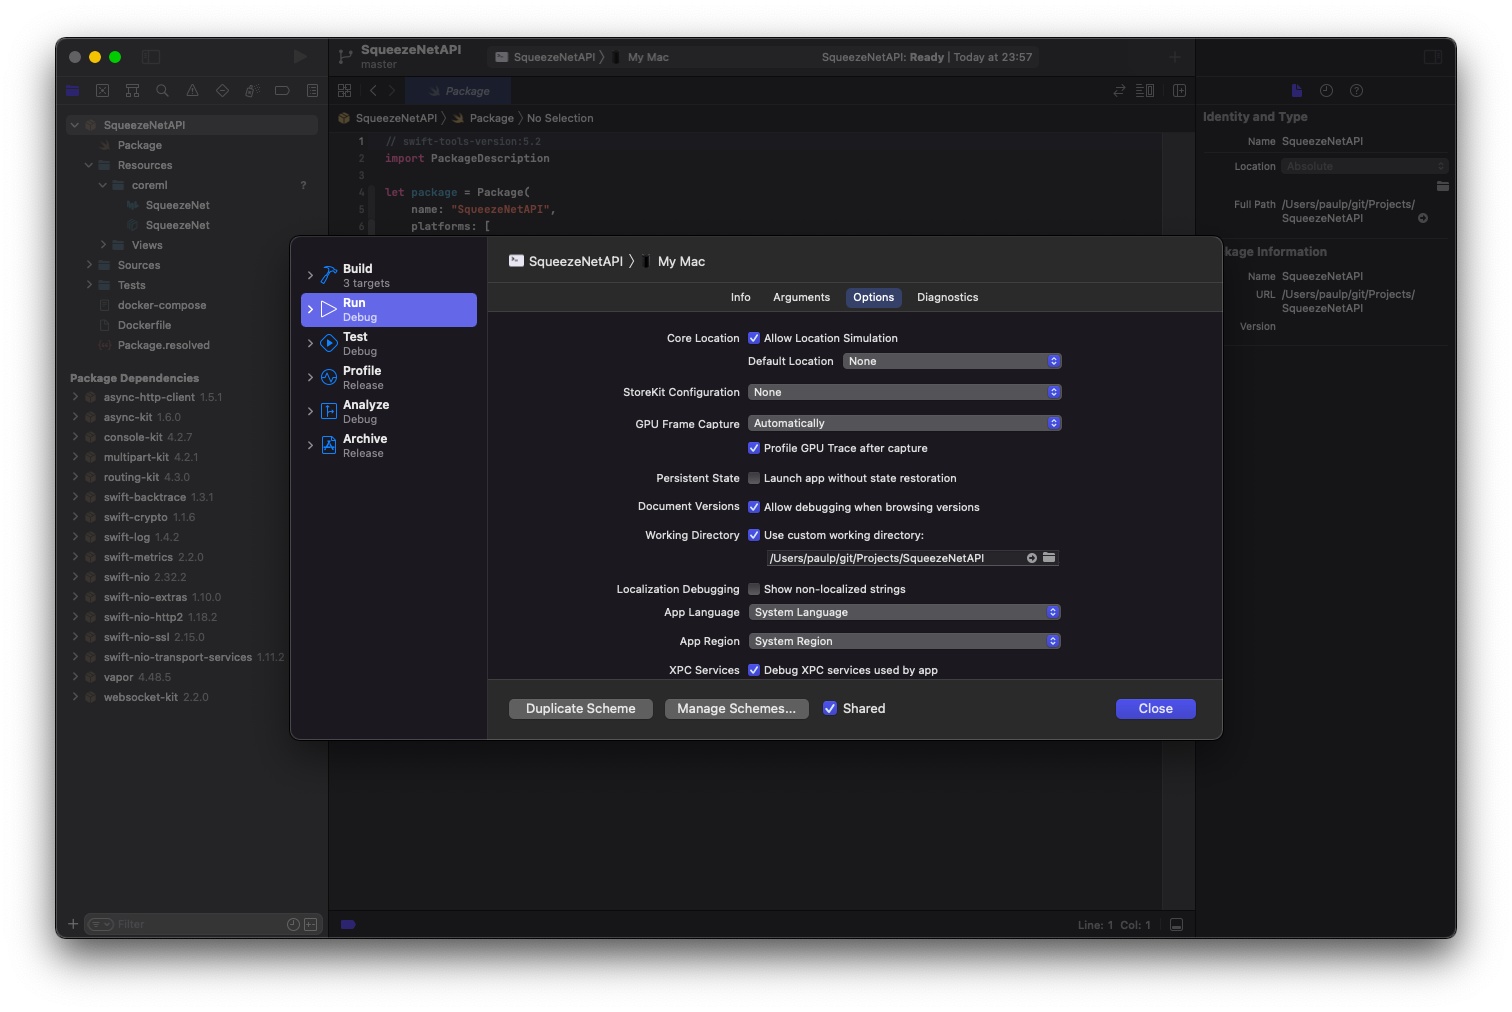This screenshot has width=1512, height=1012.
Task: Show the File inspector
Action: pos(1297,91)
